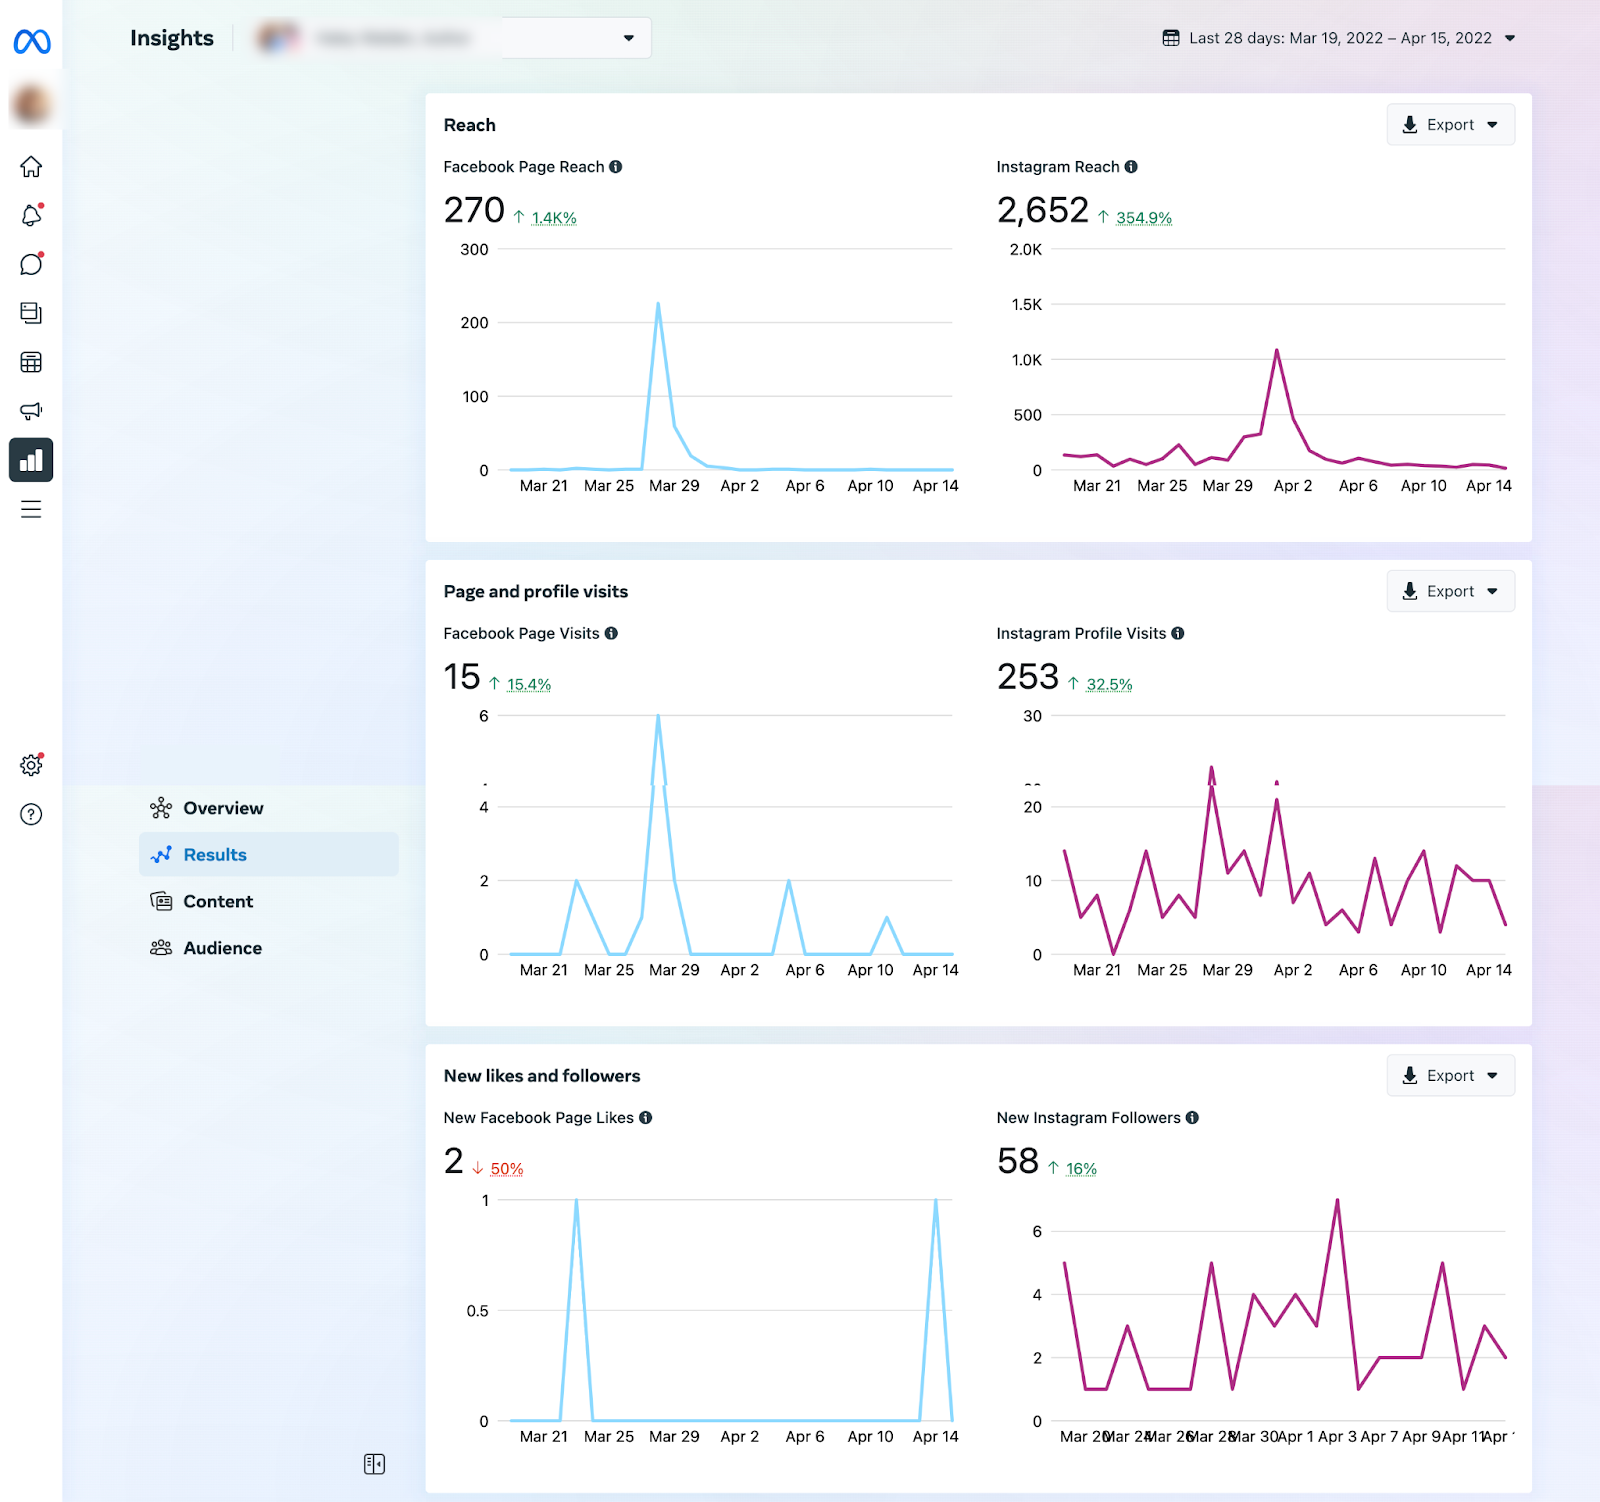
Task: Open the Help question mark icon
Action: (31, 814)
